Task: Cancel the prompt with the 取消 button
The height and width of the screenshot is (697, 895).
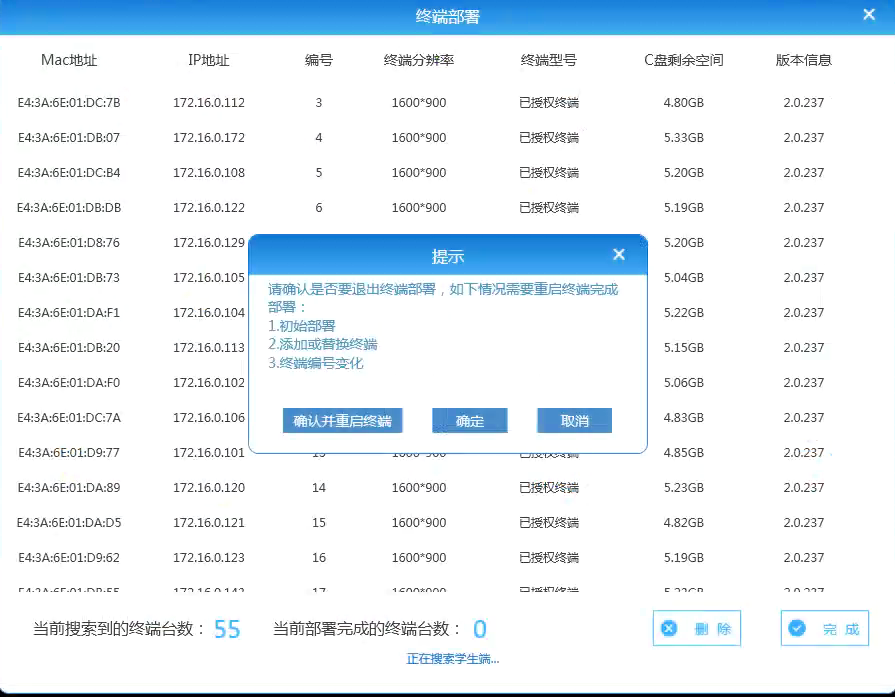Action: (574, 421)
